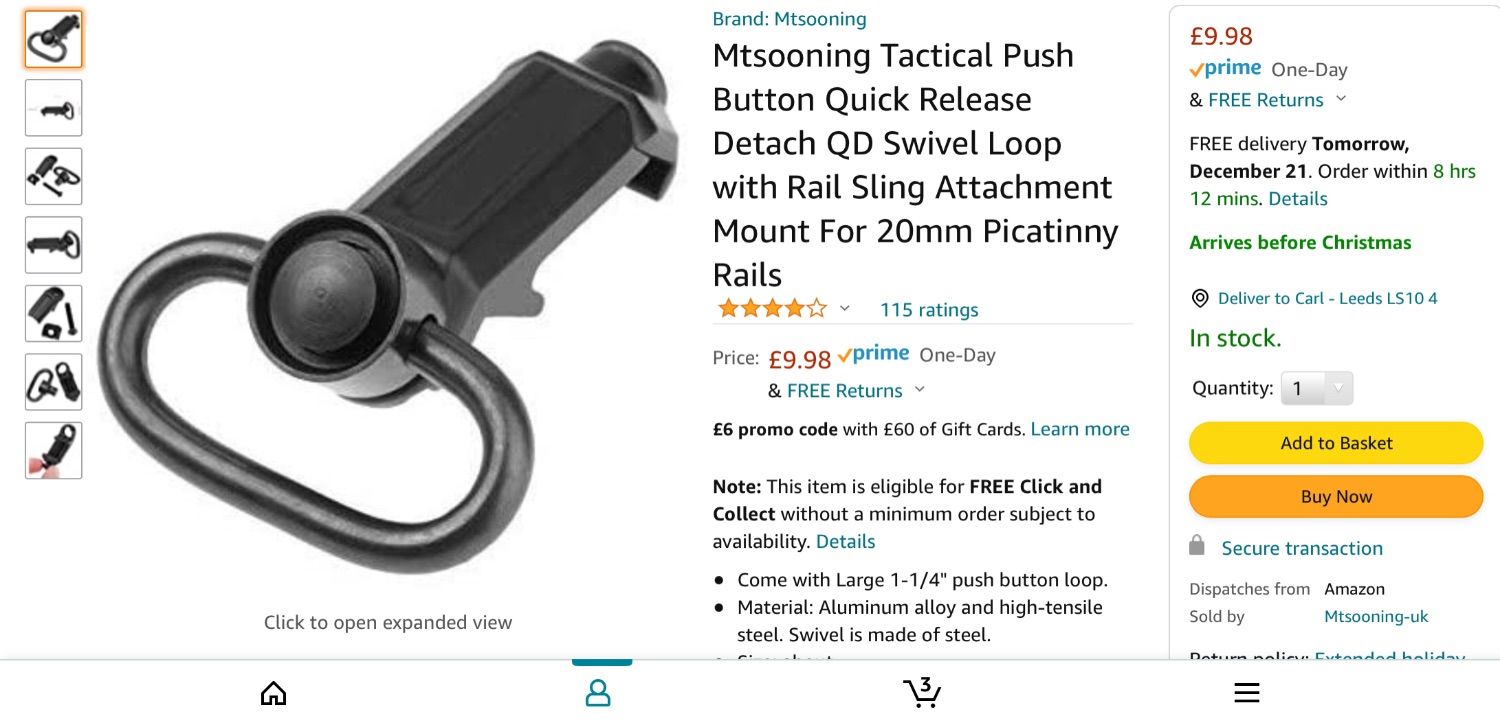Image resolution: width=1500 pixels, height=725 pixels.
Task: Open the Mtsooning-uk seller link
Action: coord(1376,616)
